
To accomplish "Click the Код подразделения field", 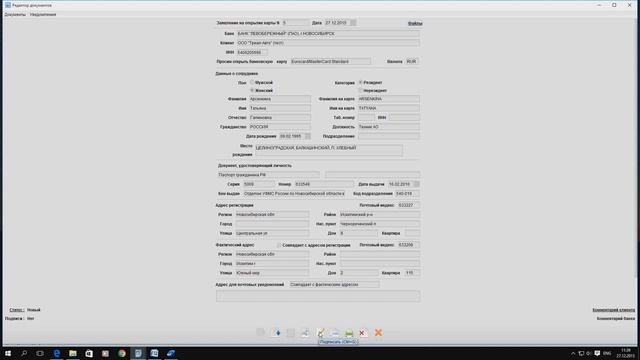I will pyautogui.click(x=407, y=194).
